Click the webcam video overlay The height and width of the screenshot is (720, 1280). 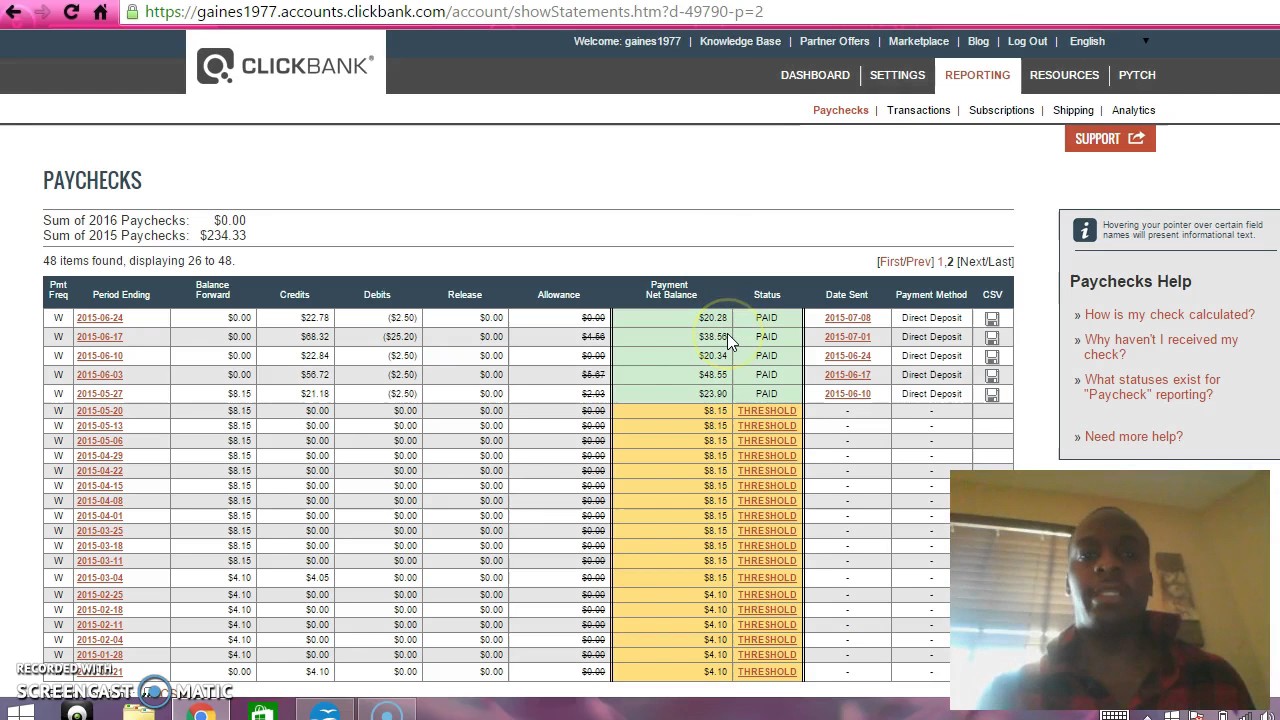1110,590
